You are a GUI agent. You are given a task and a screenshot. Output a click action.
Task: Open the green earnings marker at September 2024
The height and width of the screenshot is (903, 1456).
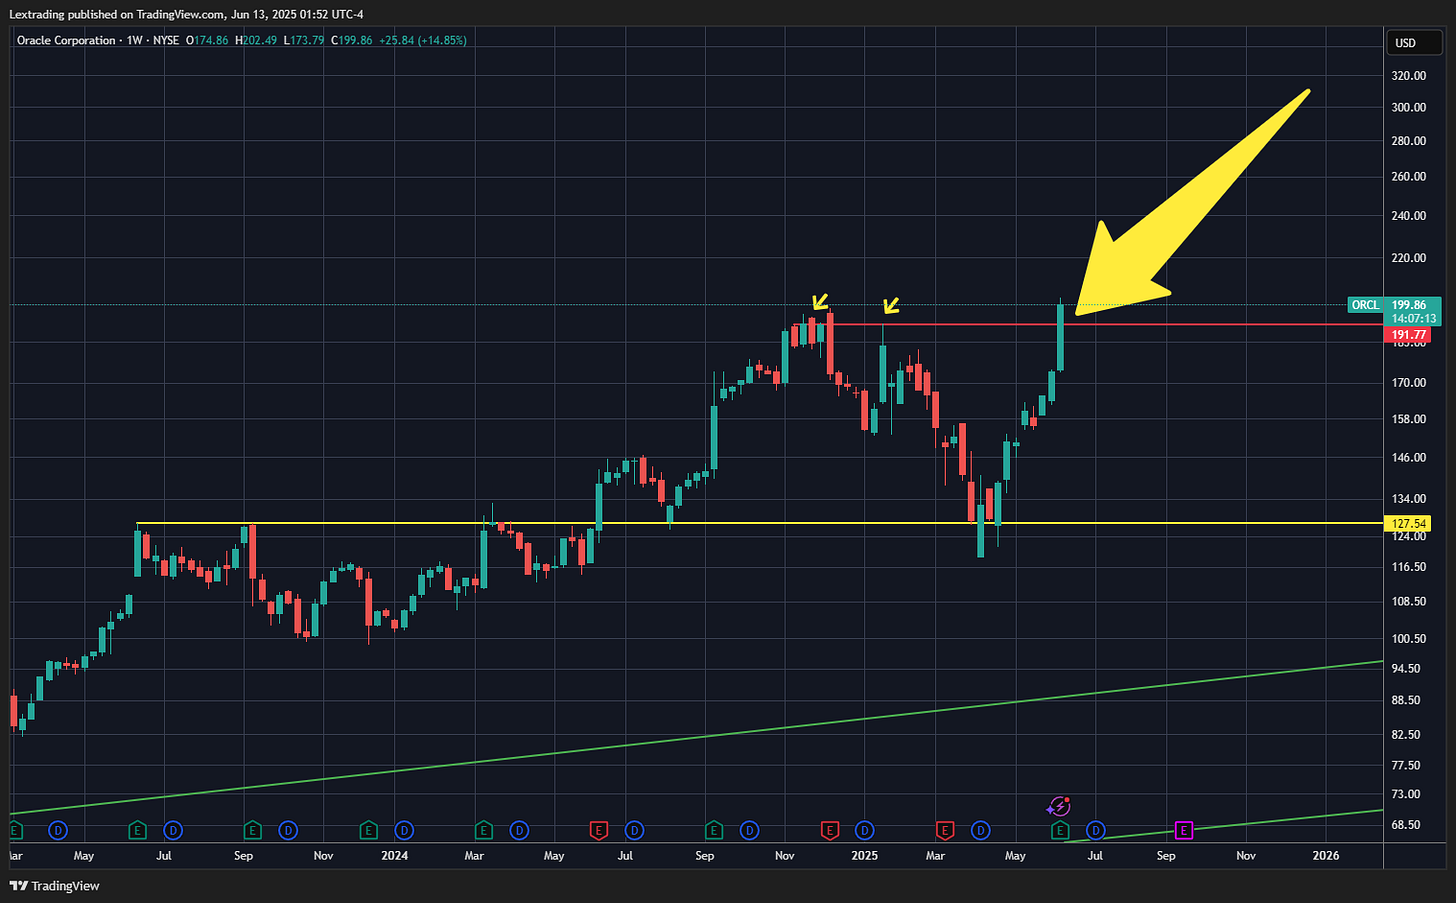[714, 830]
